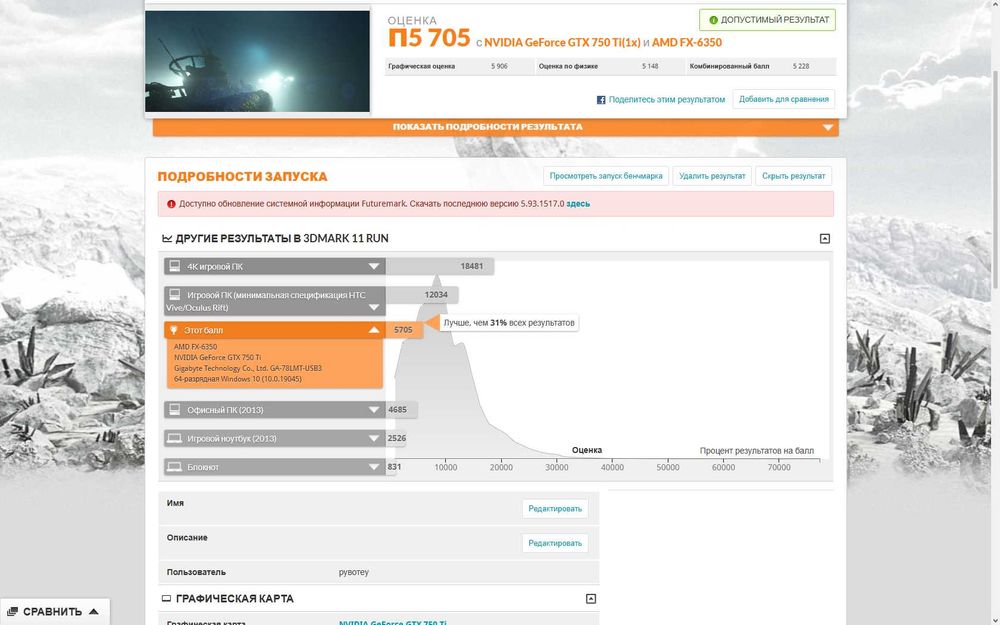Viewport: 1000px width, 625px height.
Task: Click the green valid-result info icon
Action: pos(714,20)
